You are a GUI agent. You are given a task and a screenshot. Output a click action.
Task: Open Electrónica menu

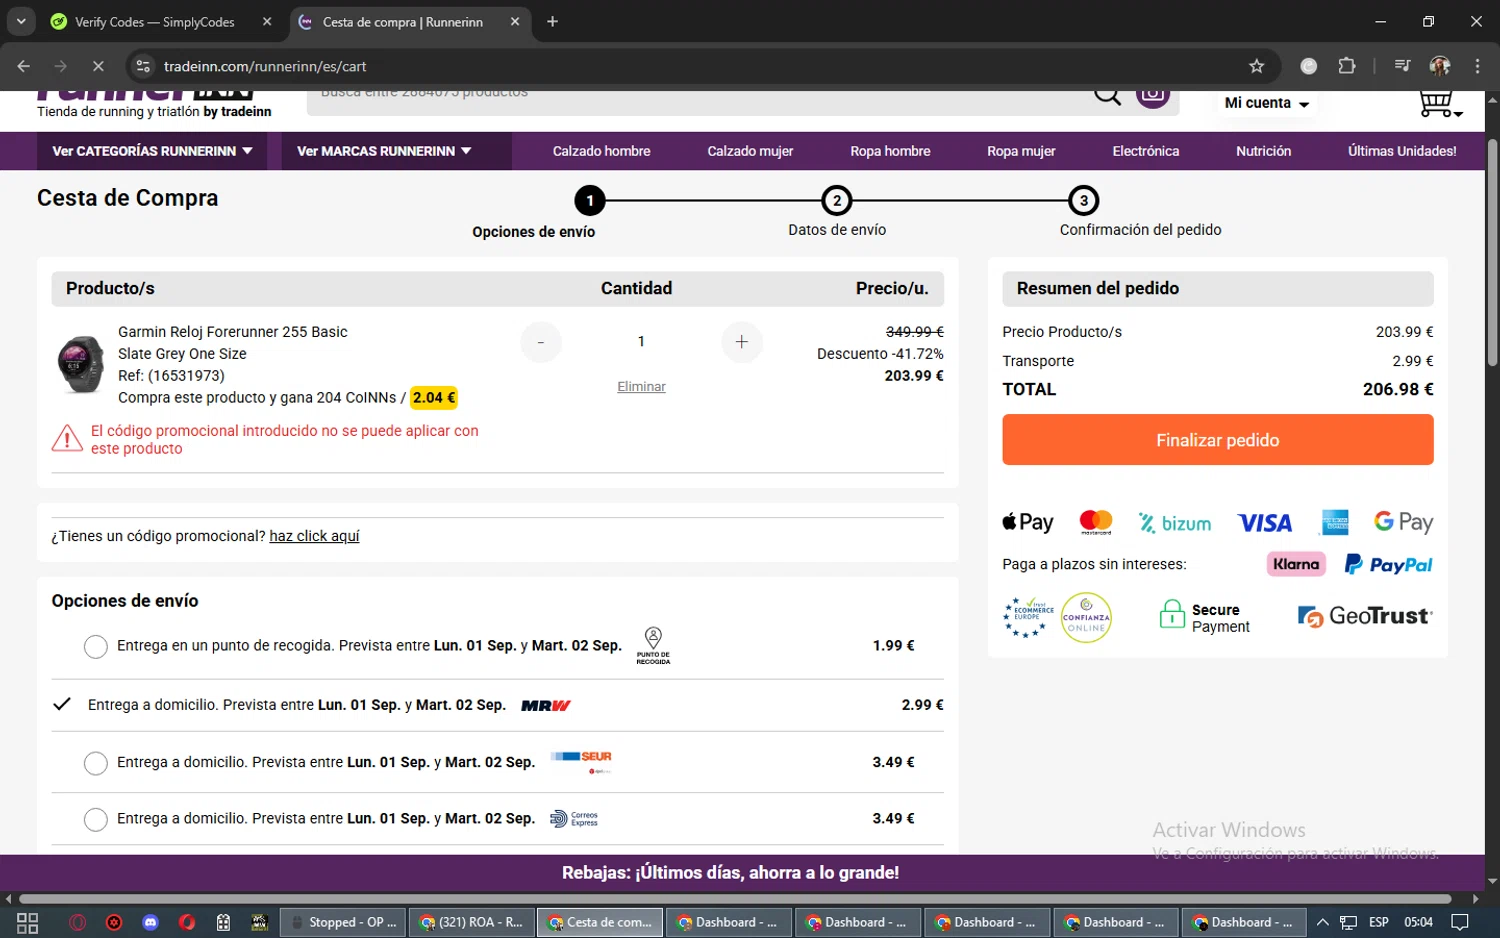tap(1146, 151)
